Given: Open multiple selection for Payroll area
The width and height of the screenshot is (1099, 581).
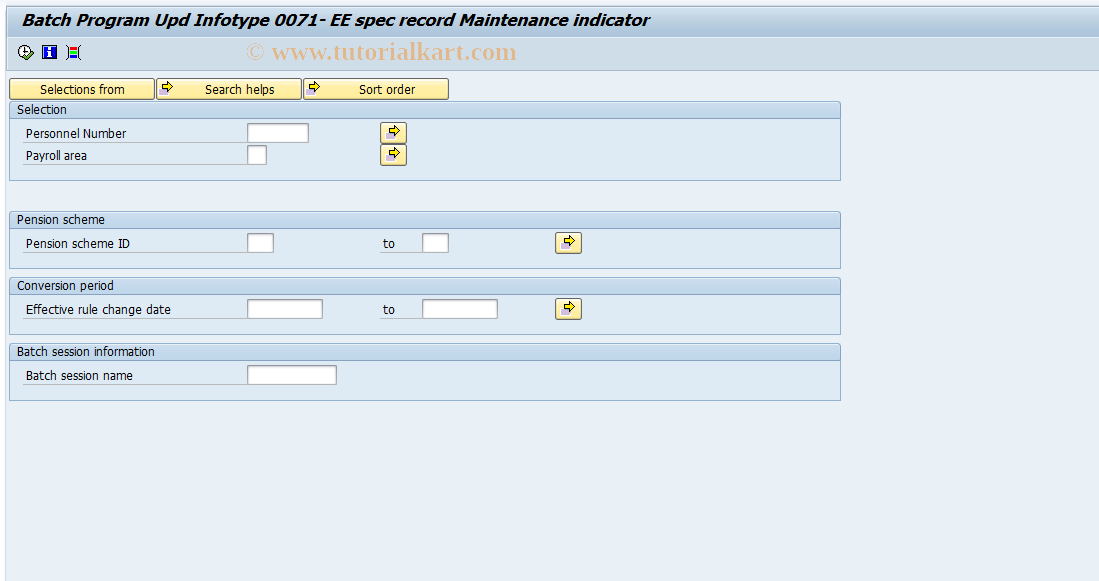Looking at the screenshot, I should [393, 155].
